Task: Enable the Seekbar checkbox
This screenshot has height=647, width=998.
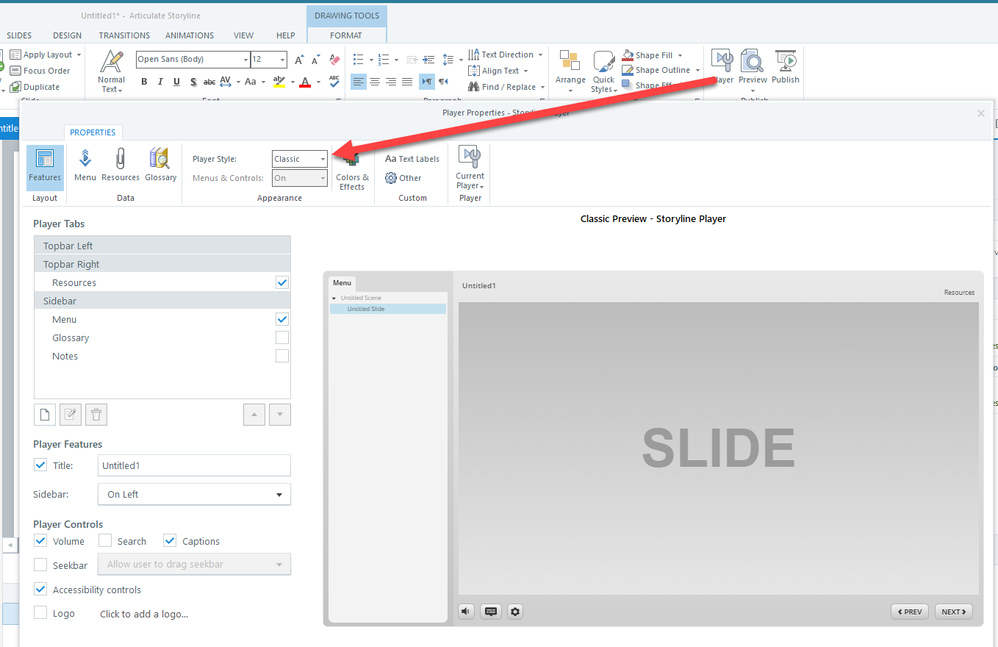Action: 41,565
